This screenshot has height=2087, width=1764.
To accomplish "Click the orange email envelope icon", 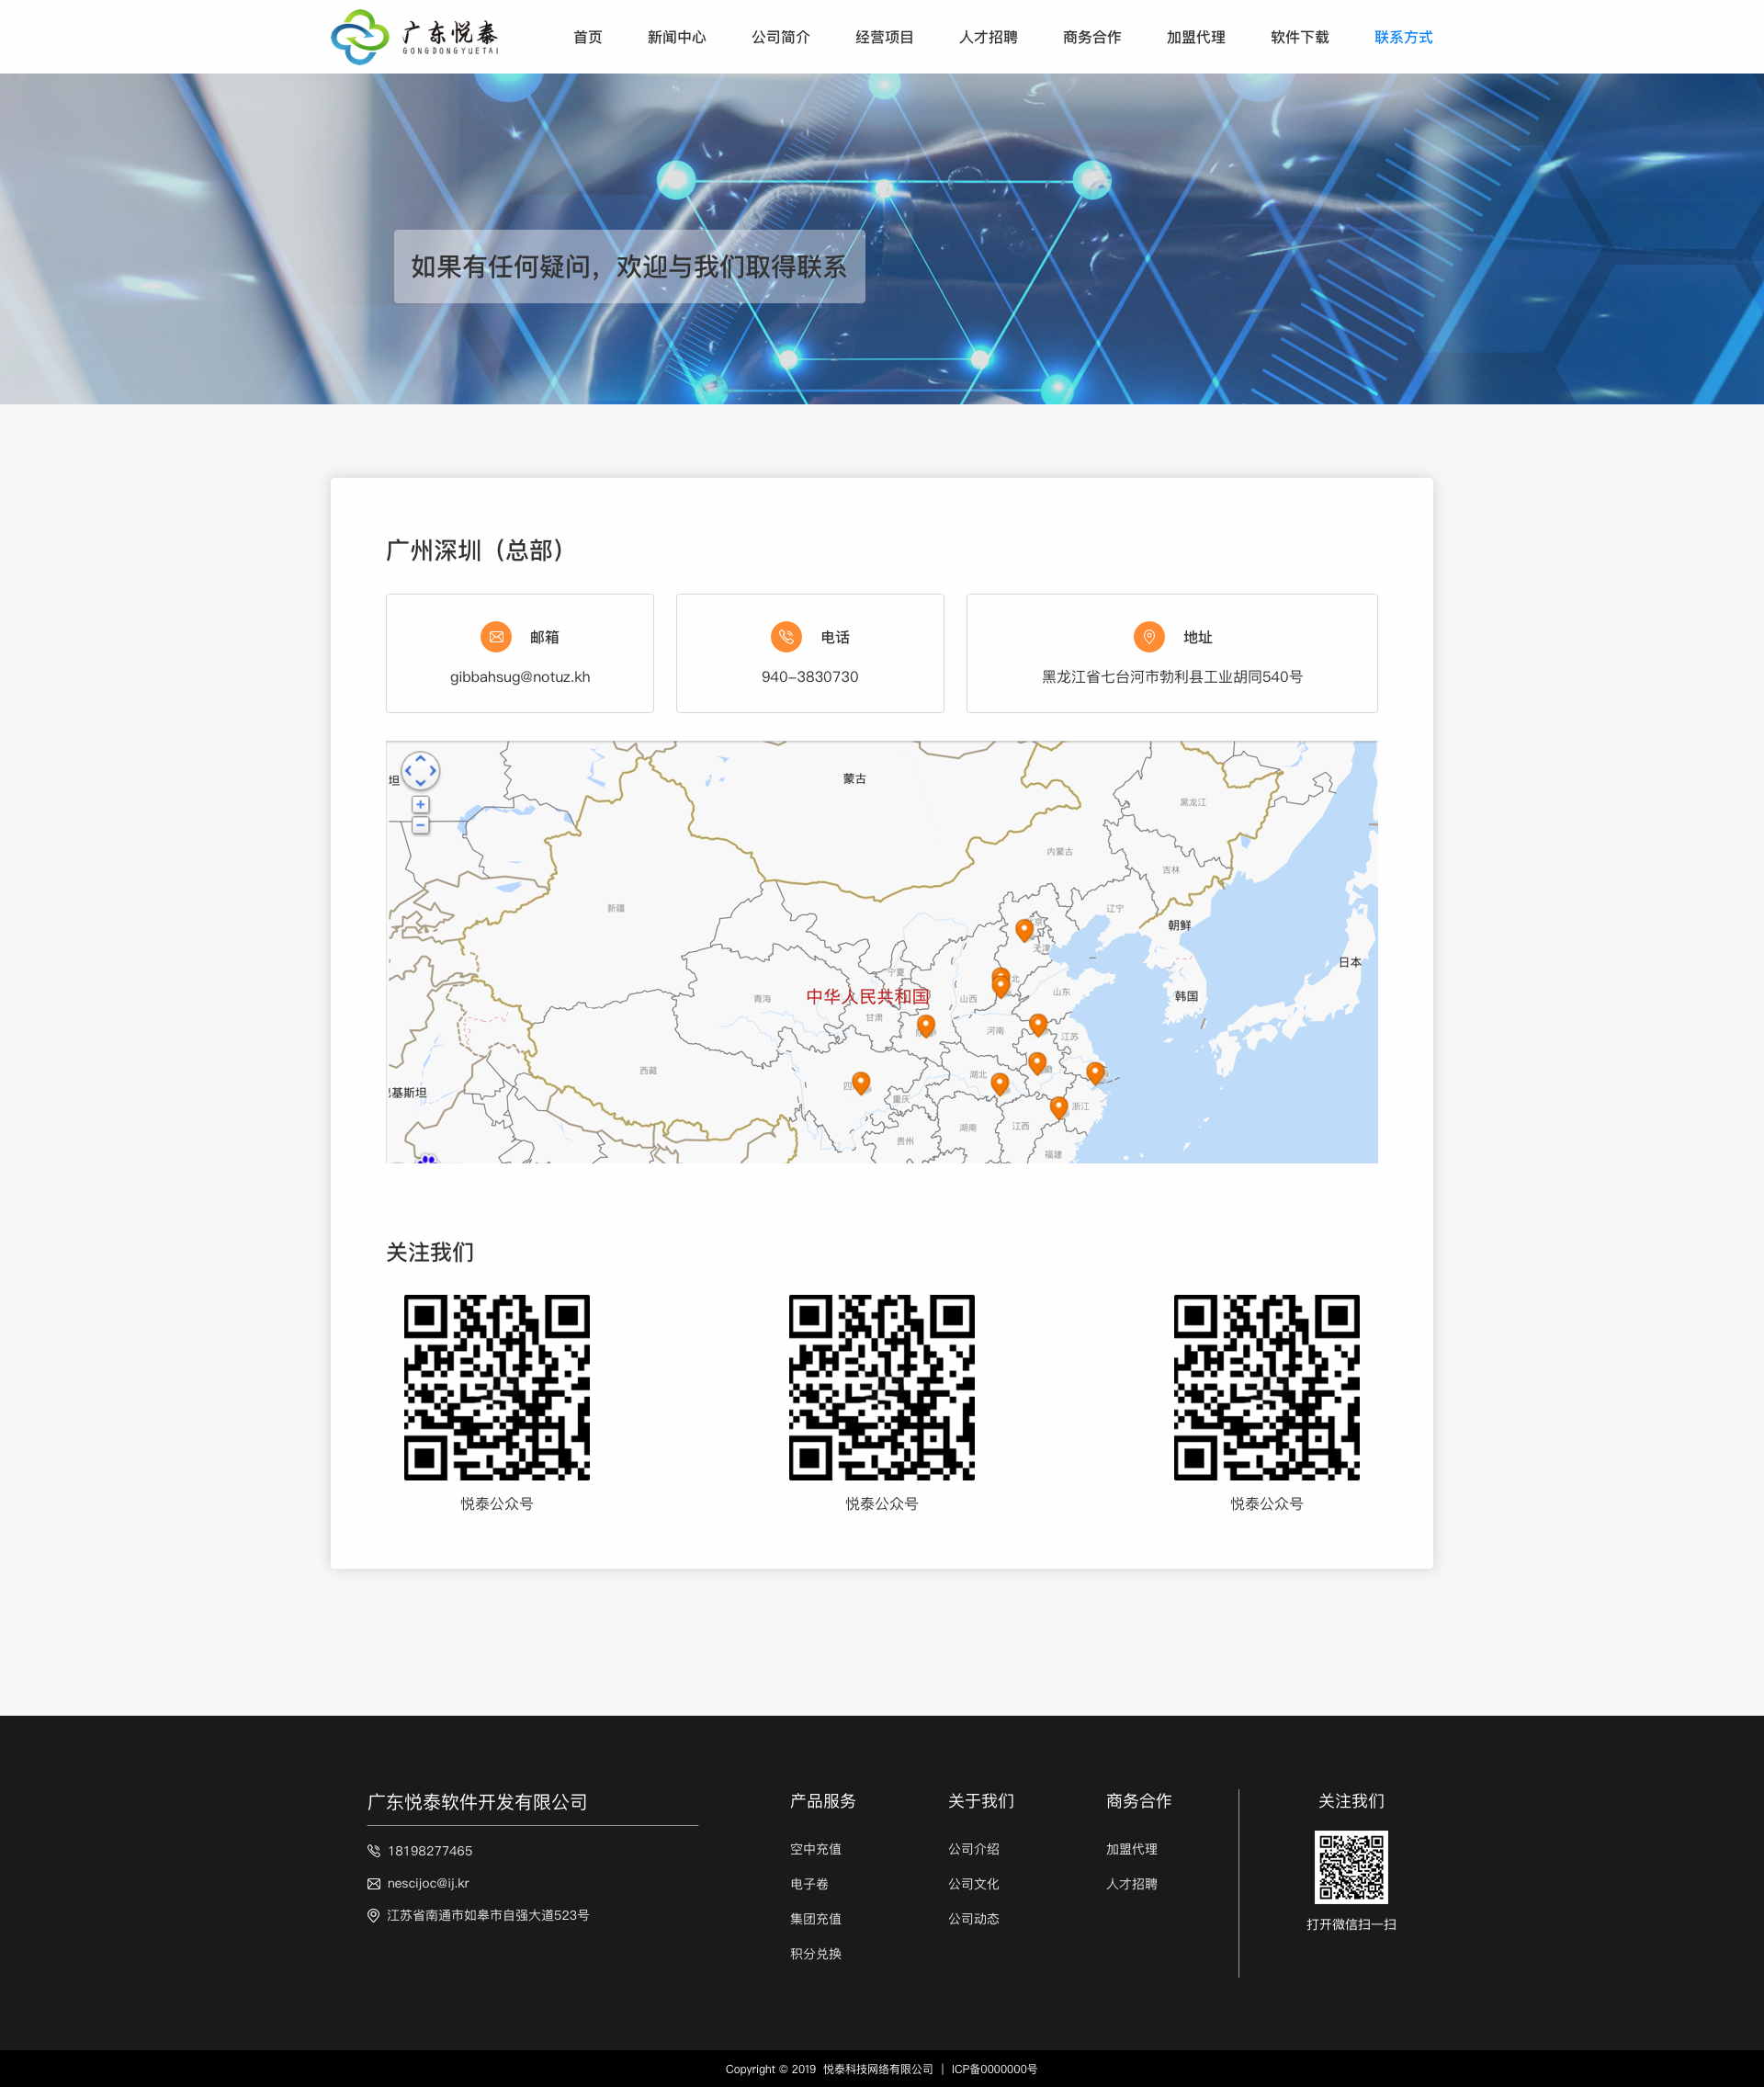I will (496, 636).
